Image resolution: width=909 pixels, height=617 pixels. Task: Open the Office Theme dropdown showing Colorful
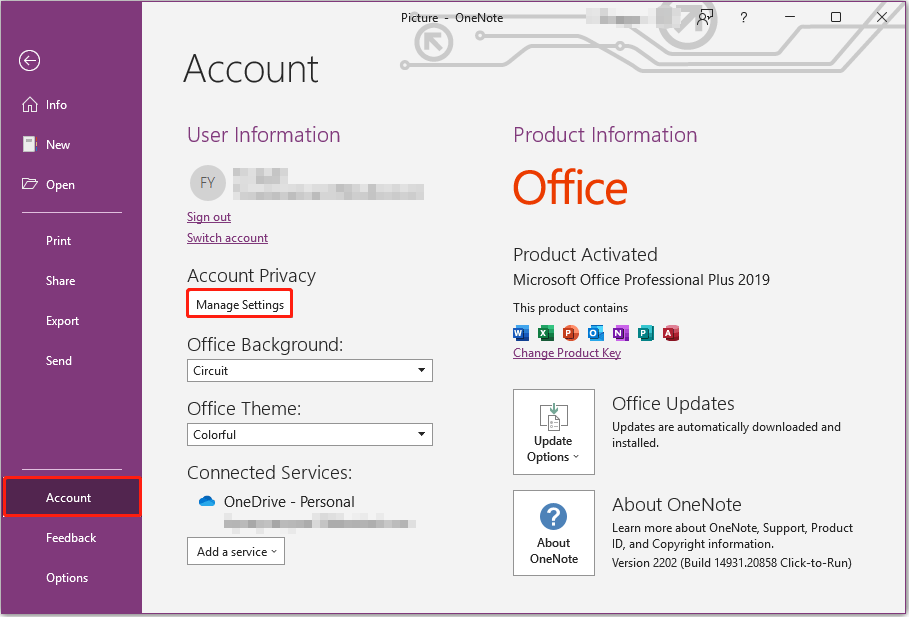click(309, 434)
